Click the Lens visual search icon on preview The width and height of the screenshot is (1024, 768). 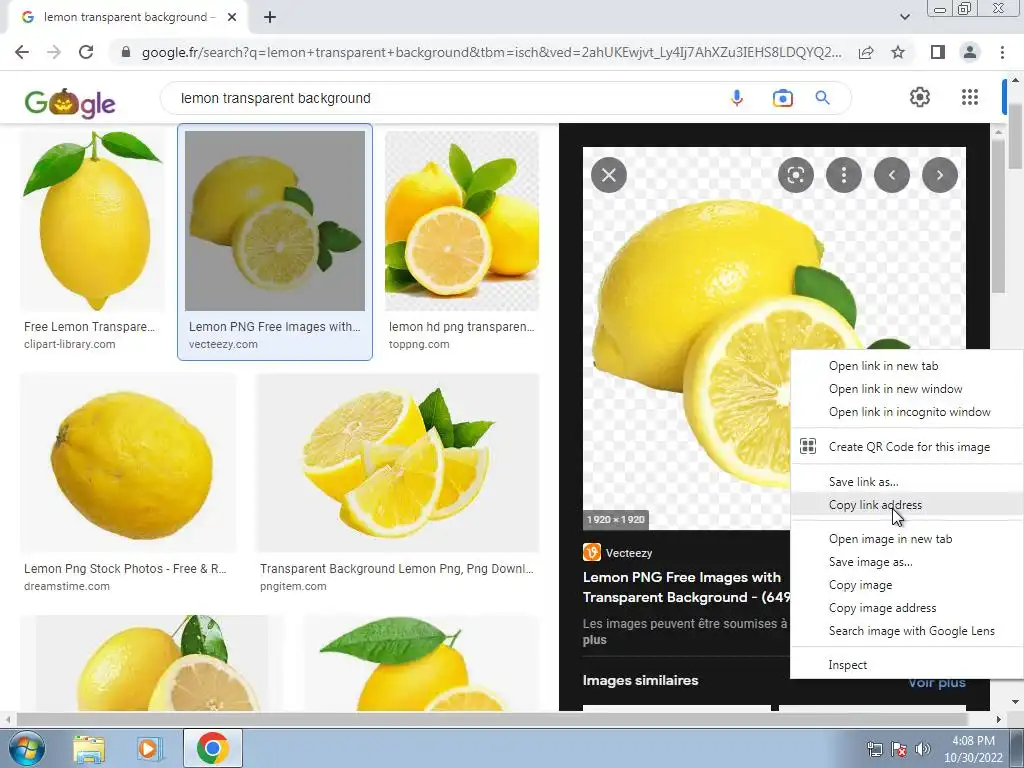[795, 175]
